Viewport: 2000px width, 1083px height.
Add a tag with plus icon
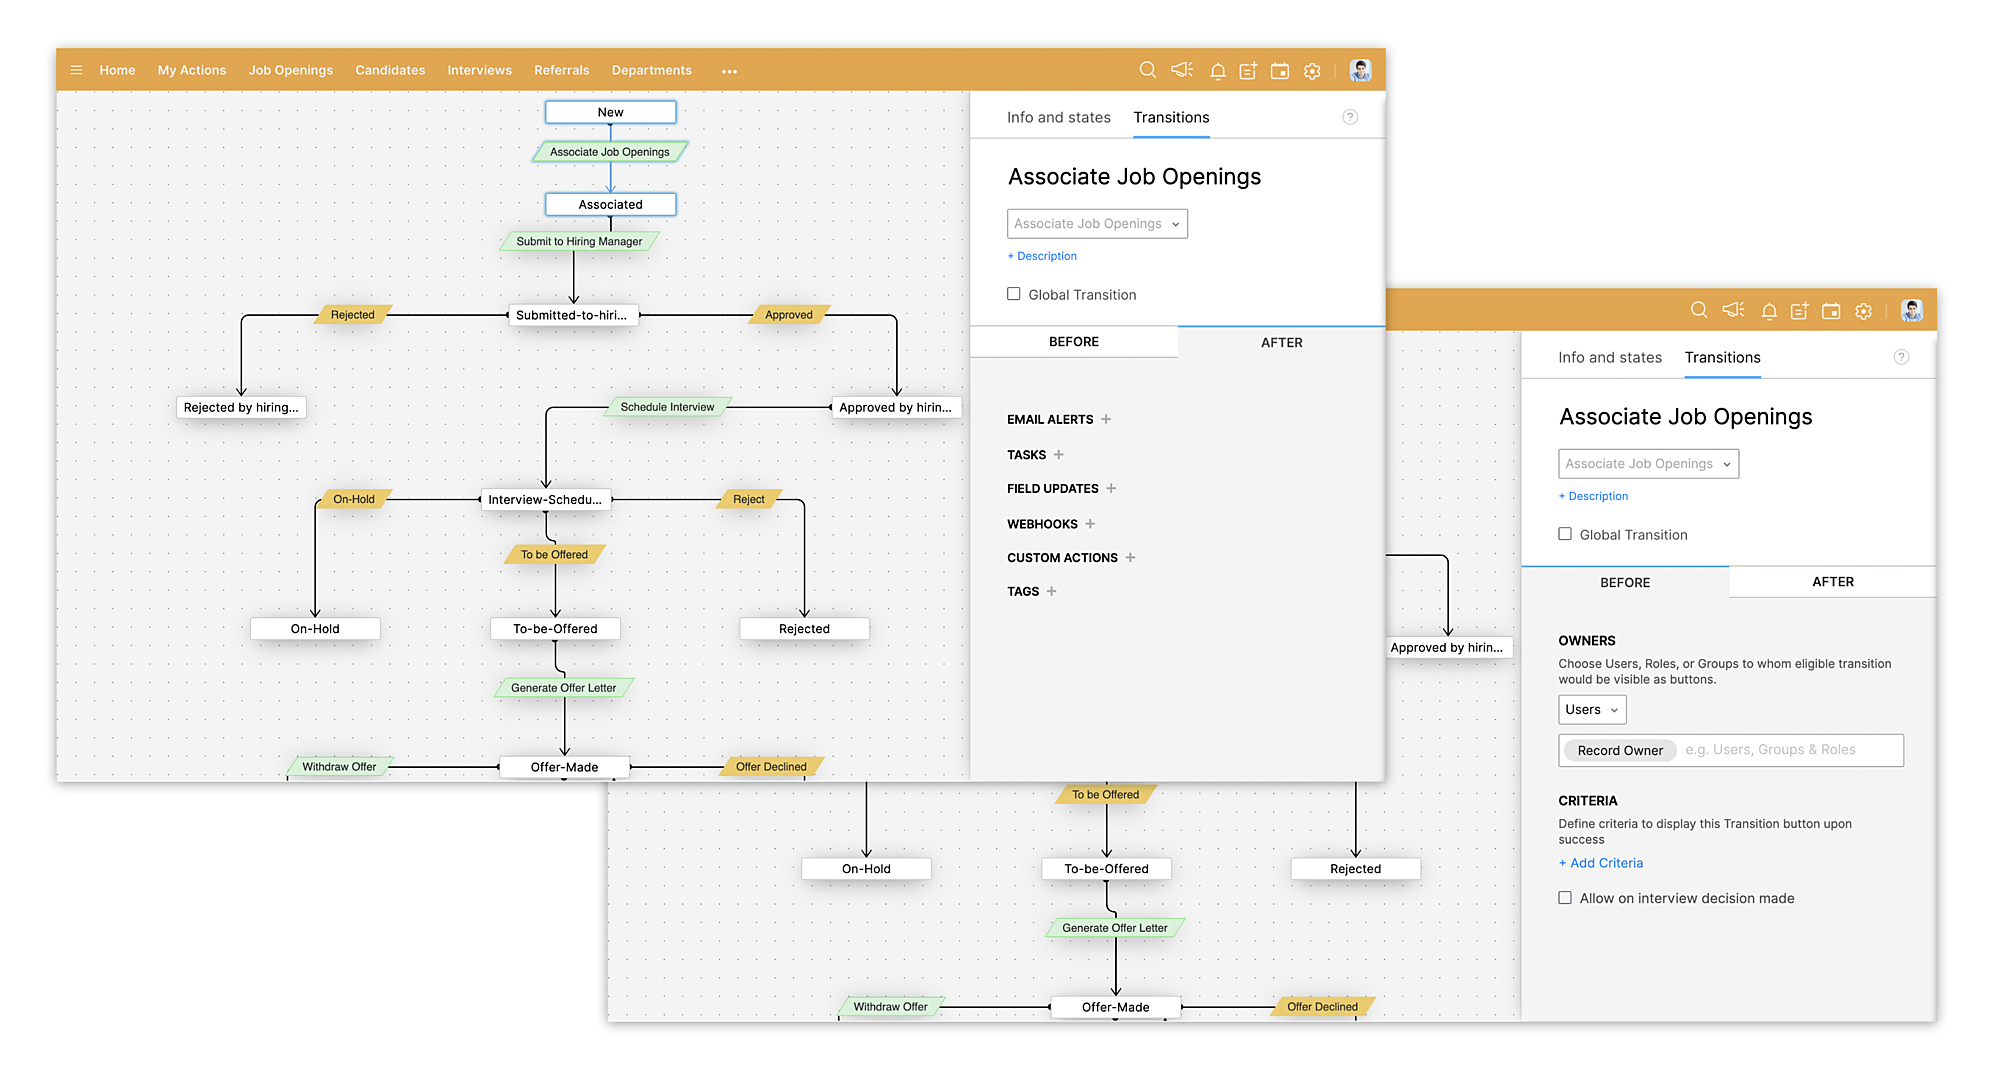pyautogui.click(x=1051, y=591)
